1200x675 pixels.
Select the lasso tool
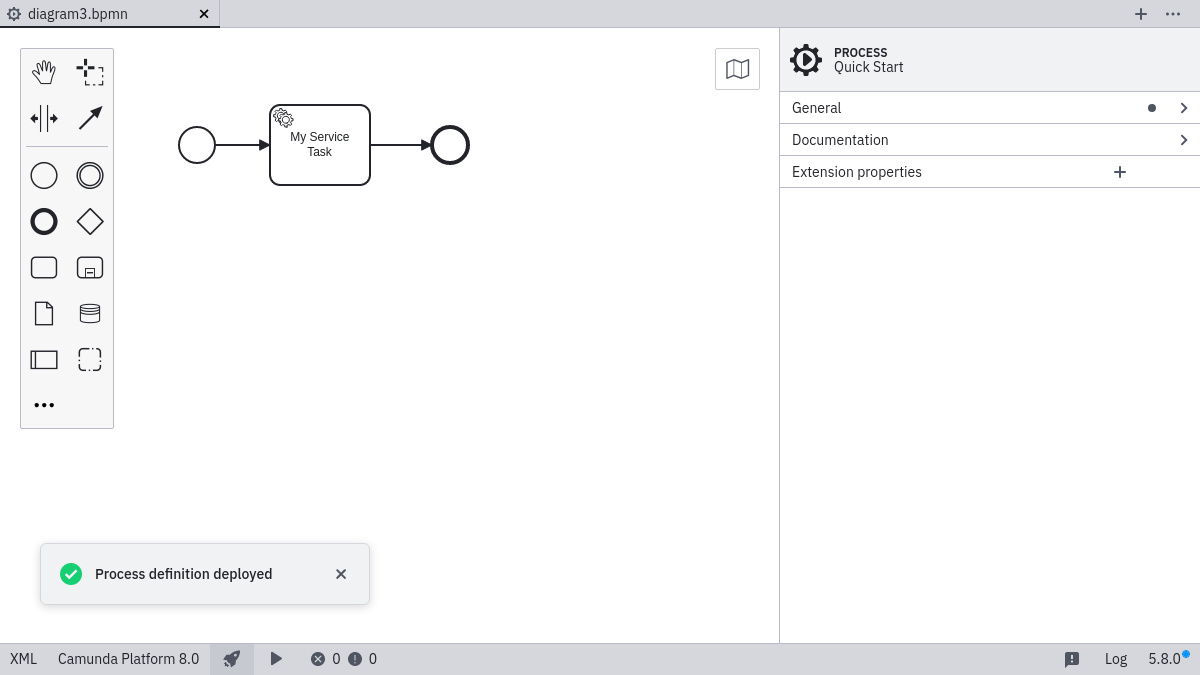click(x=90, y=72)
